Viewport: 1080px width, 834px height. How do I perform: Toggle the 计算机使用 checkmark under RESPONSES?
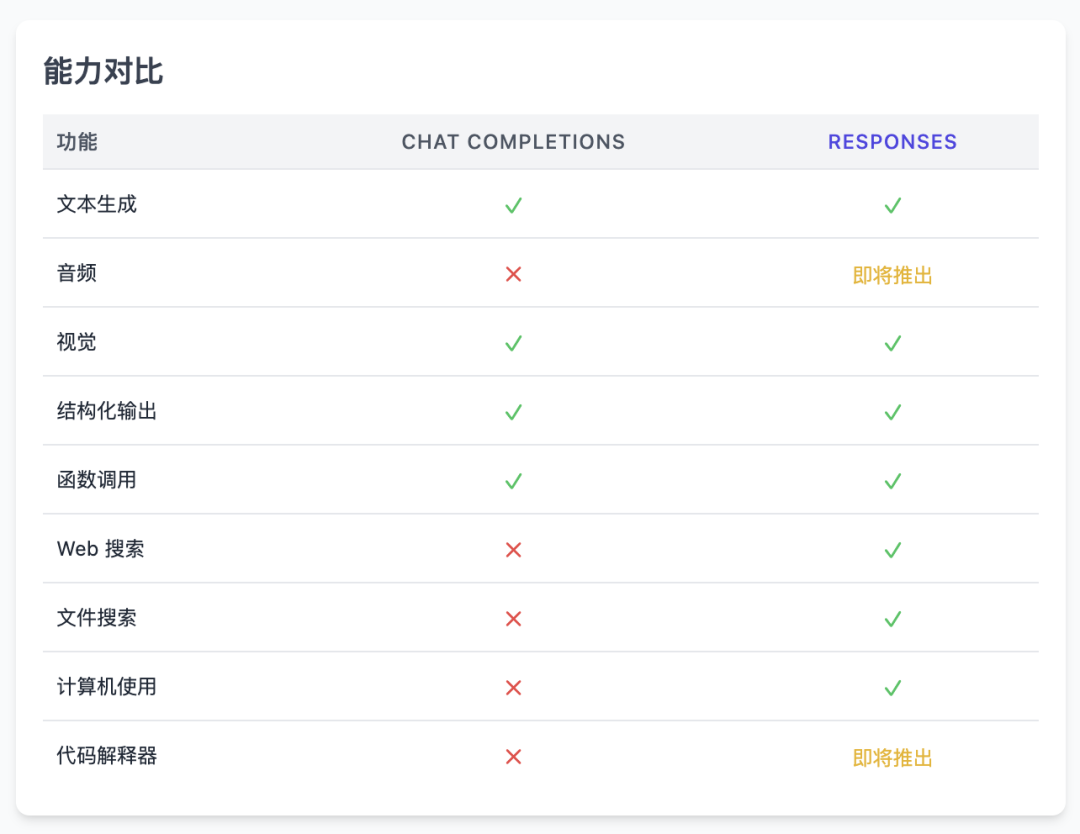click(x=892, y=687)
